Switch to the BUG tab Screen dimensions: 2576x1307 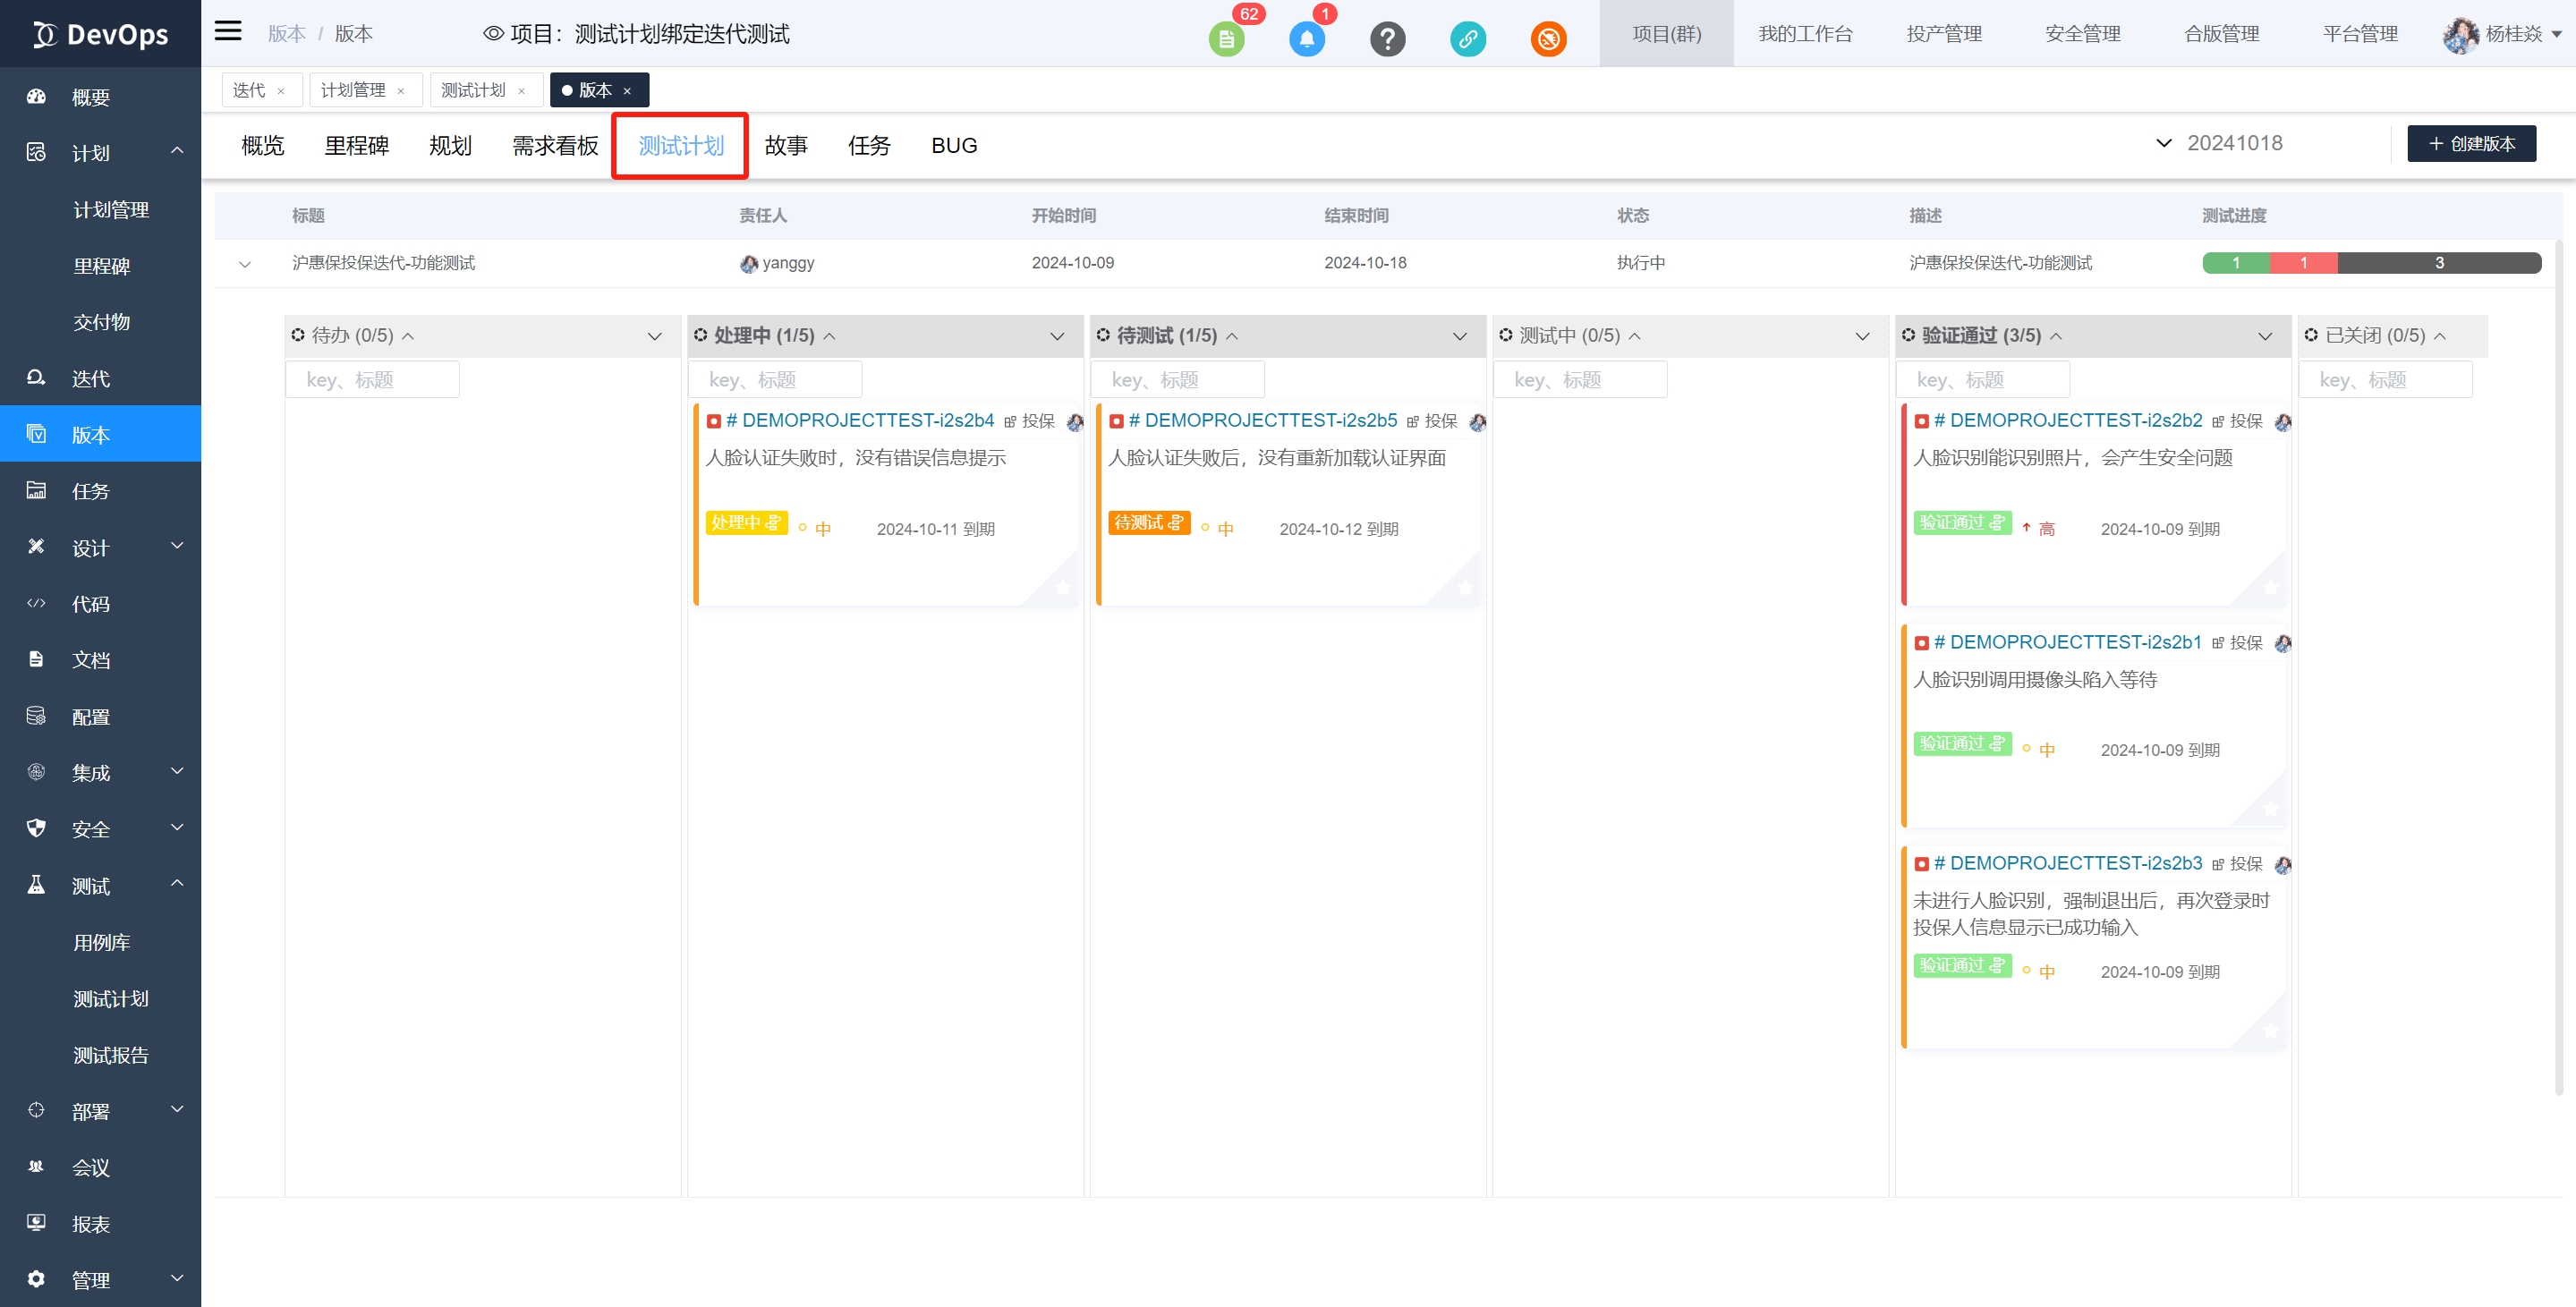point(954,146)
